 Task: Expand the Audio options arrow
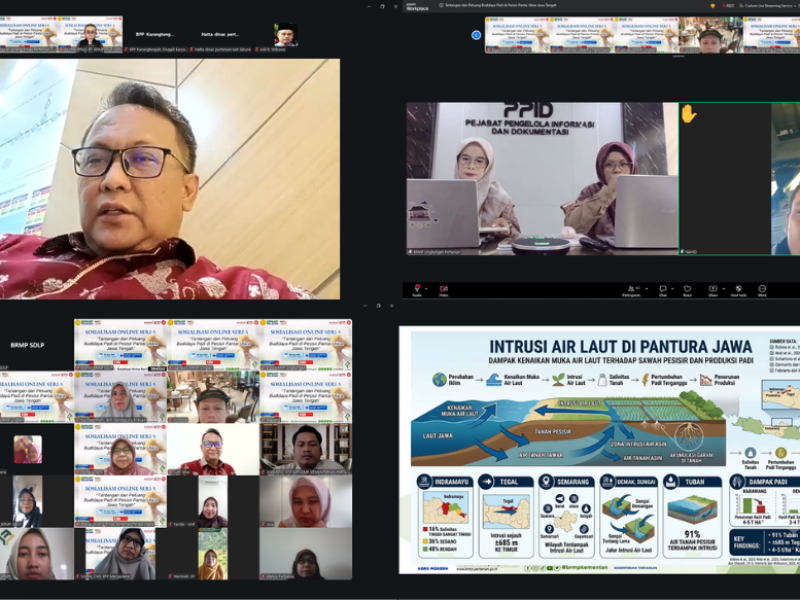[426, 289]
